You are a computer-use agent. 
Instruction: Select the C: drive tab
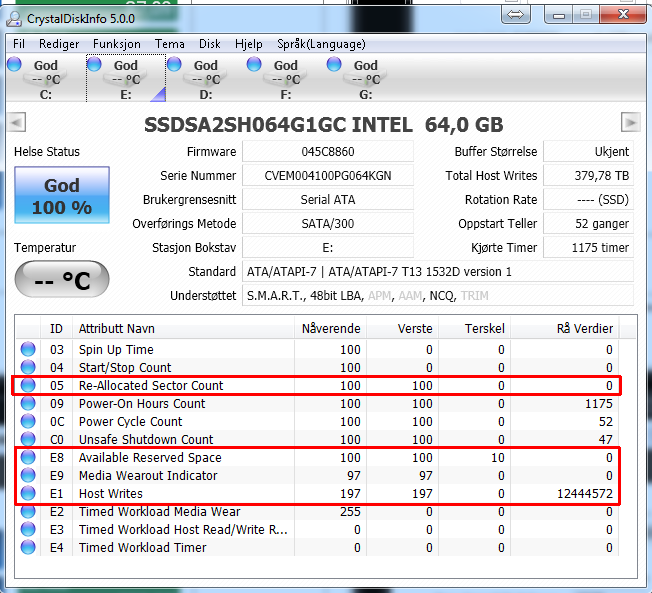coord(46,79)
